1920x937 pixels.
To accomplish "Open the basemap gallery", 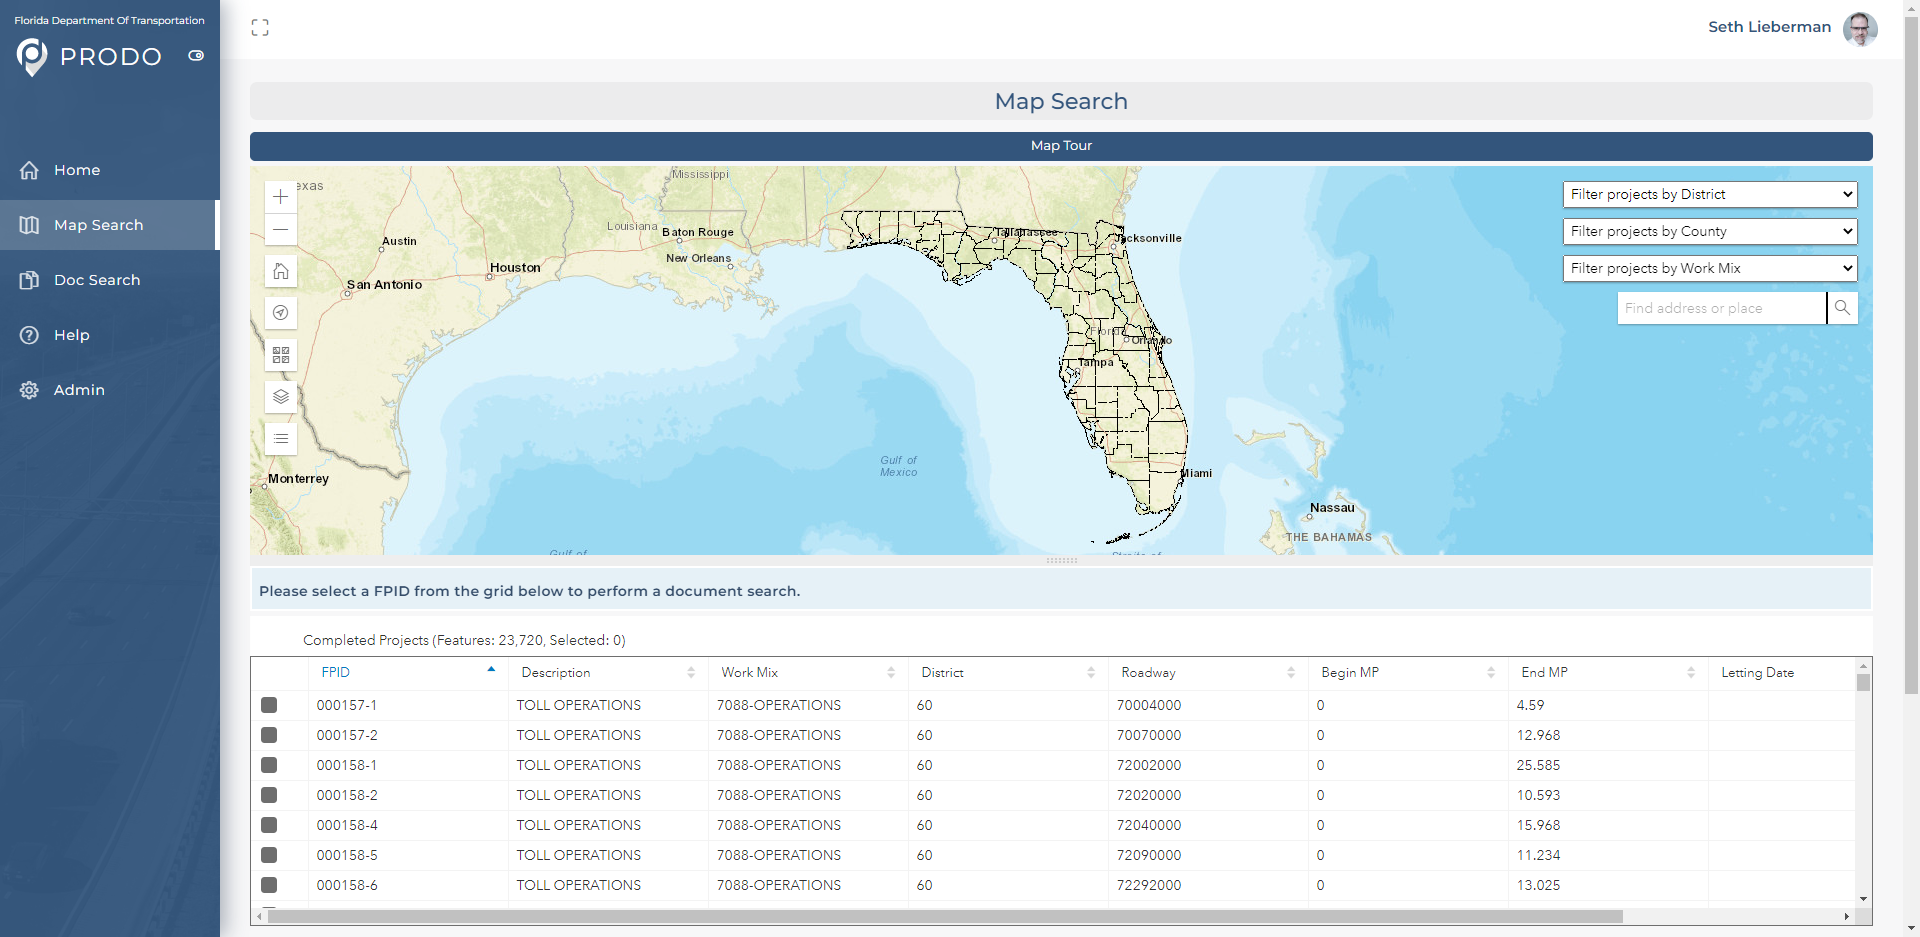I will pyautogui.click(x=281, y=355).
